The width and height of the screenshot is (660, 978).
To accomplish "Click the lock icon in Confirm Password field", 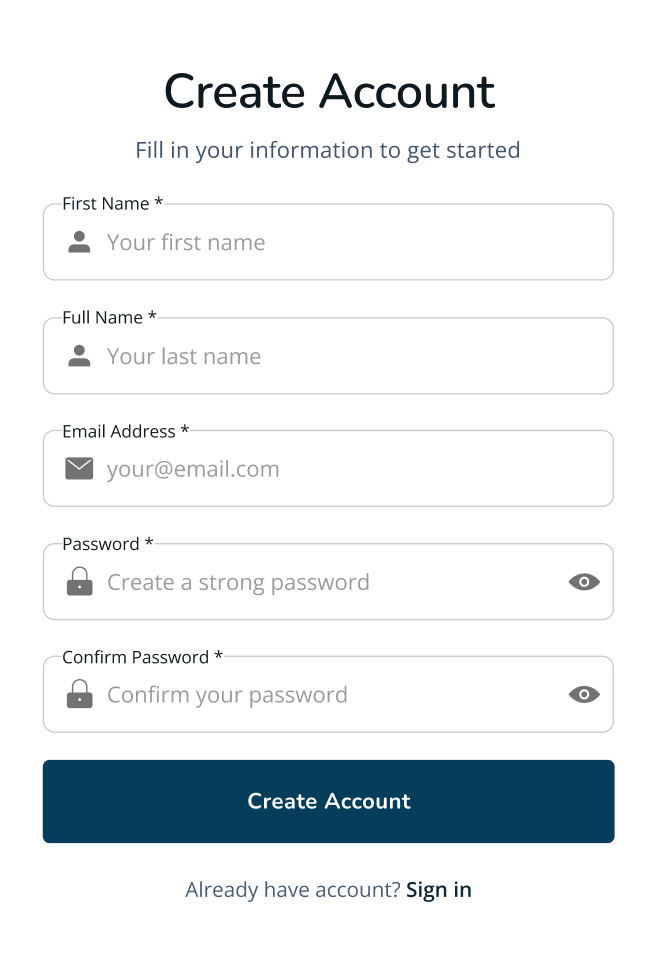I will coord(79,694).
